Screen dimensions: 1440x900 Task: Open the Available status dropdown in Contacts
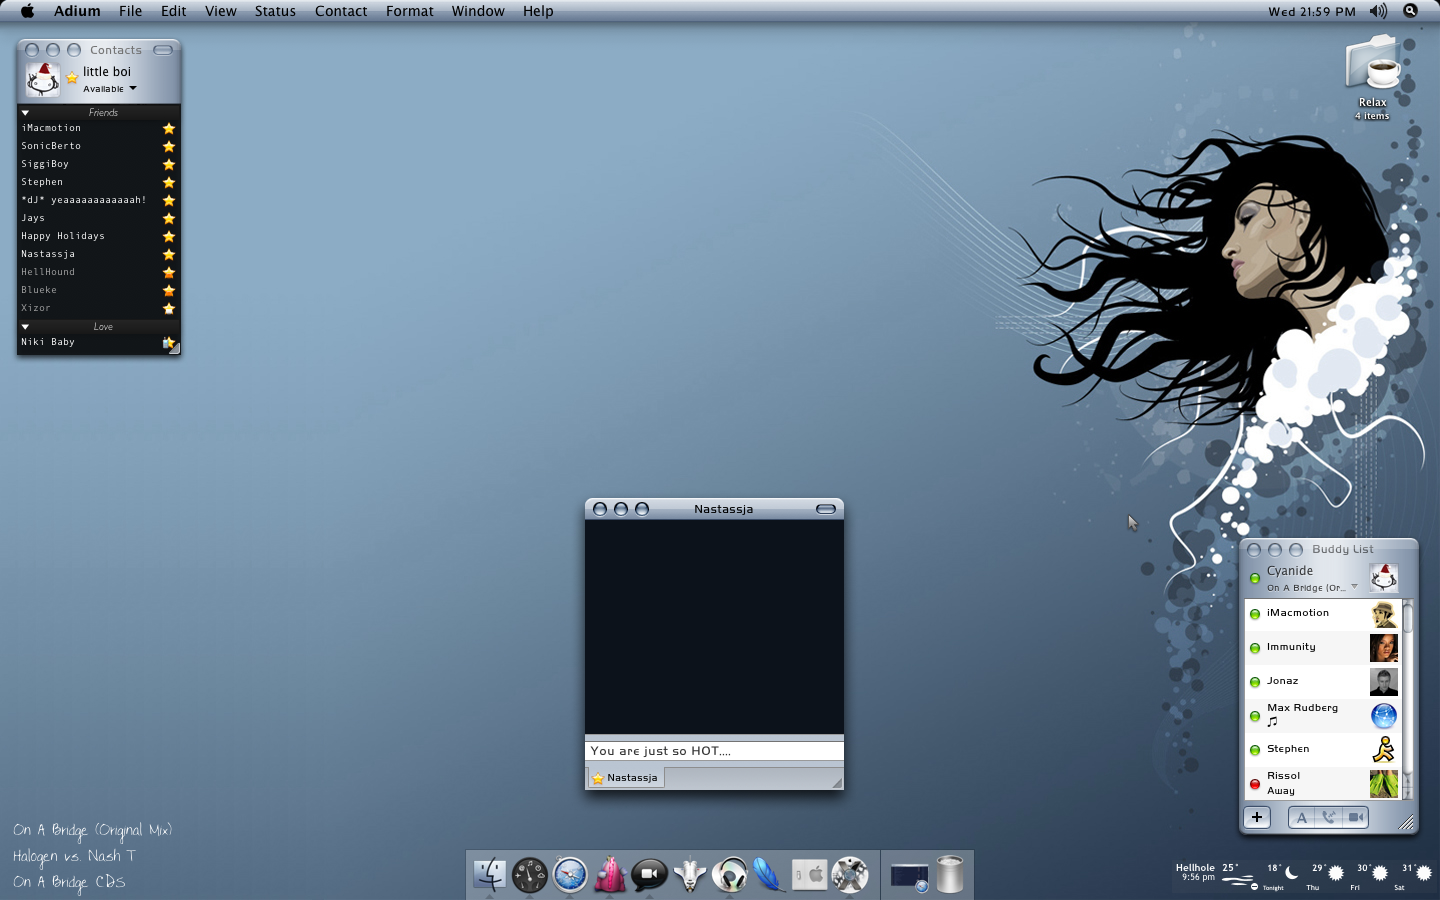110,89
